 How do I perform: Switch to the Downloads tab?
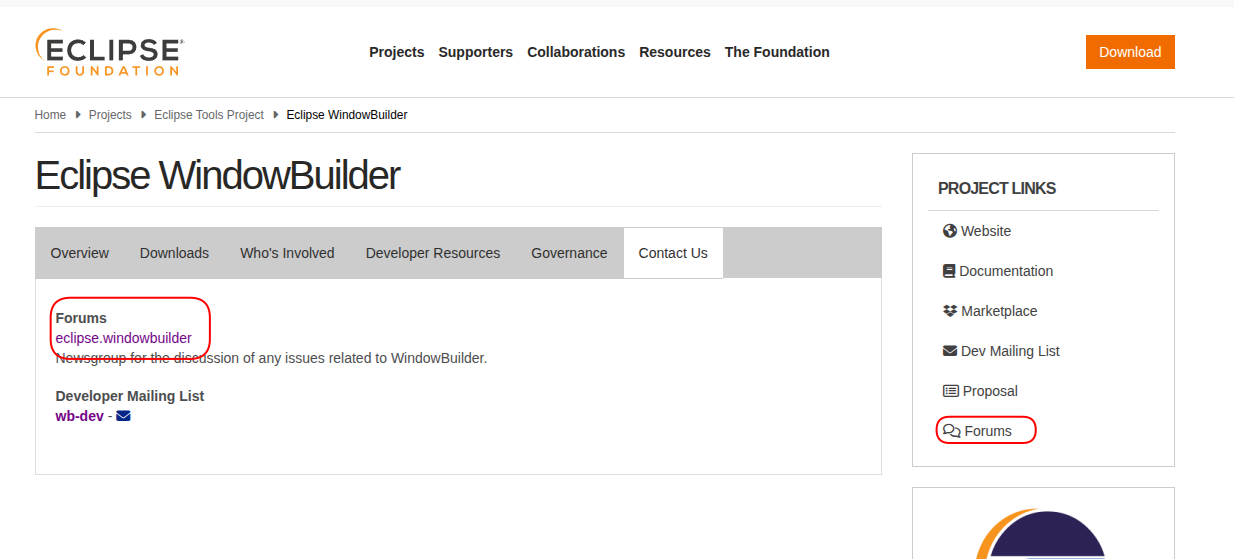tap(175, 253)
